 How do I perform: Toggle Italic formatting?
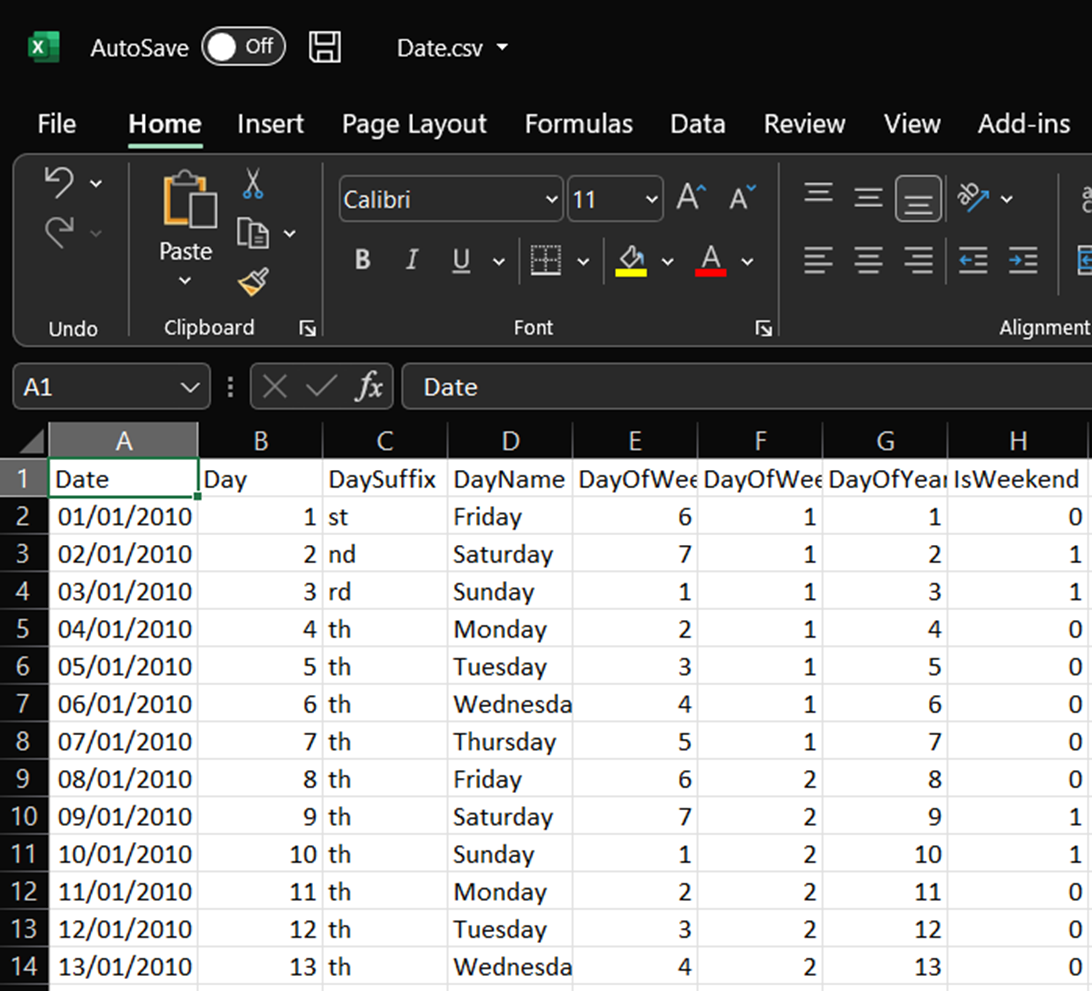(x=412, y=260)
